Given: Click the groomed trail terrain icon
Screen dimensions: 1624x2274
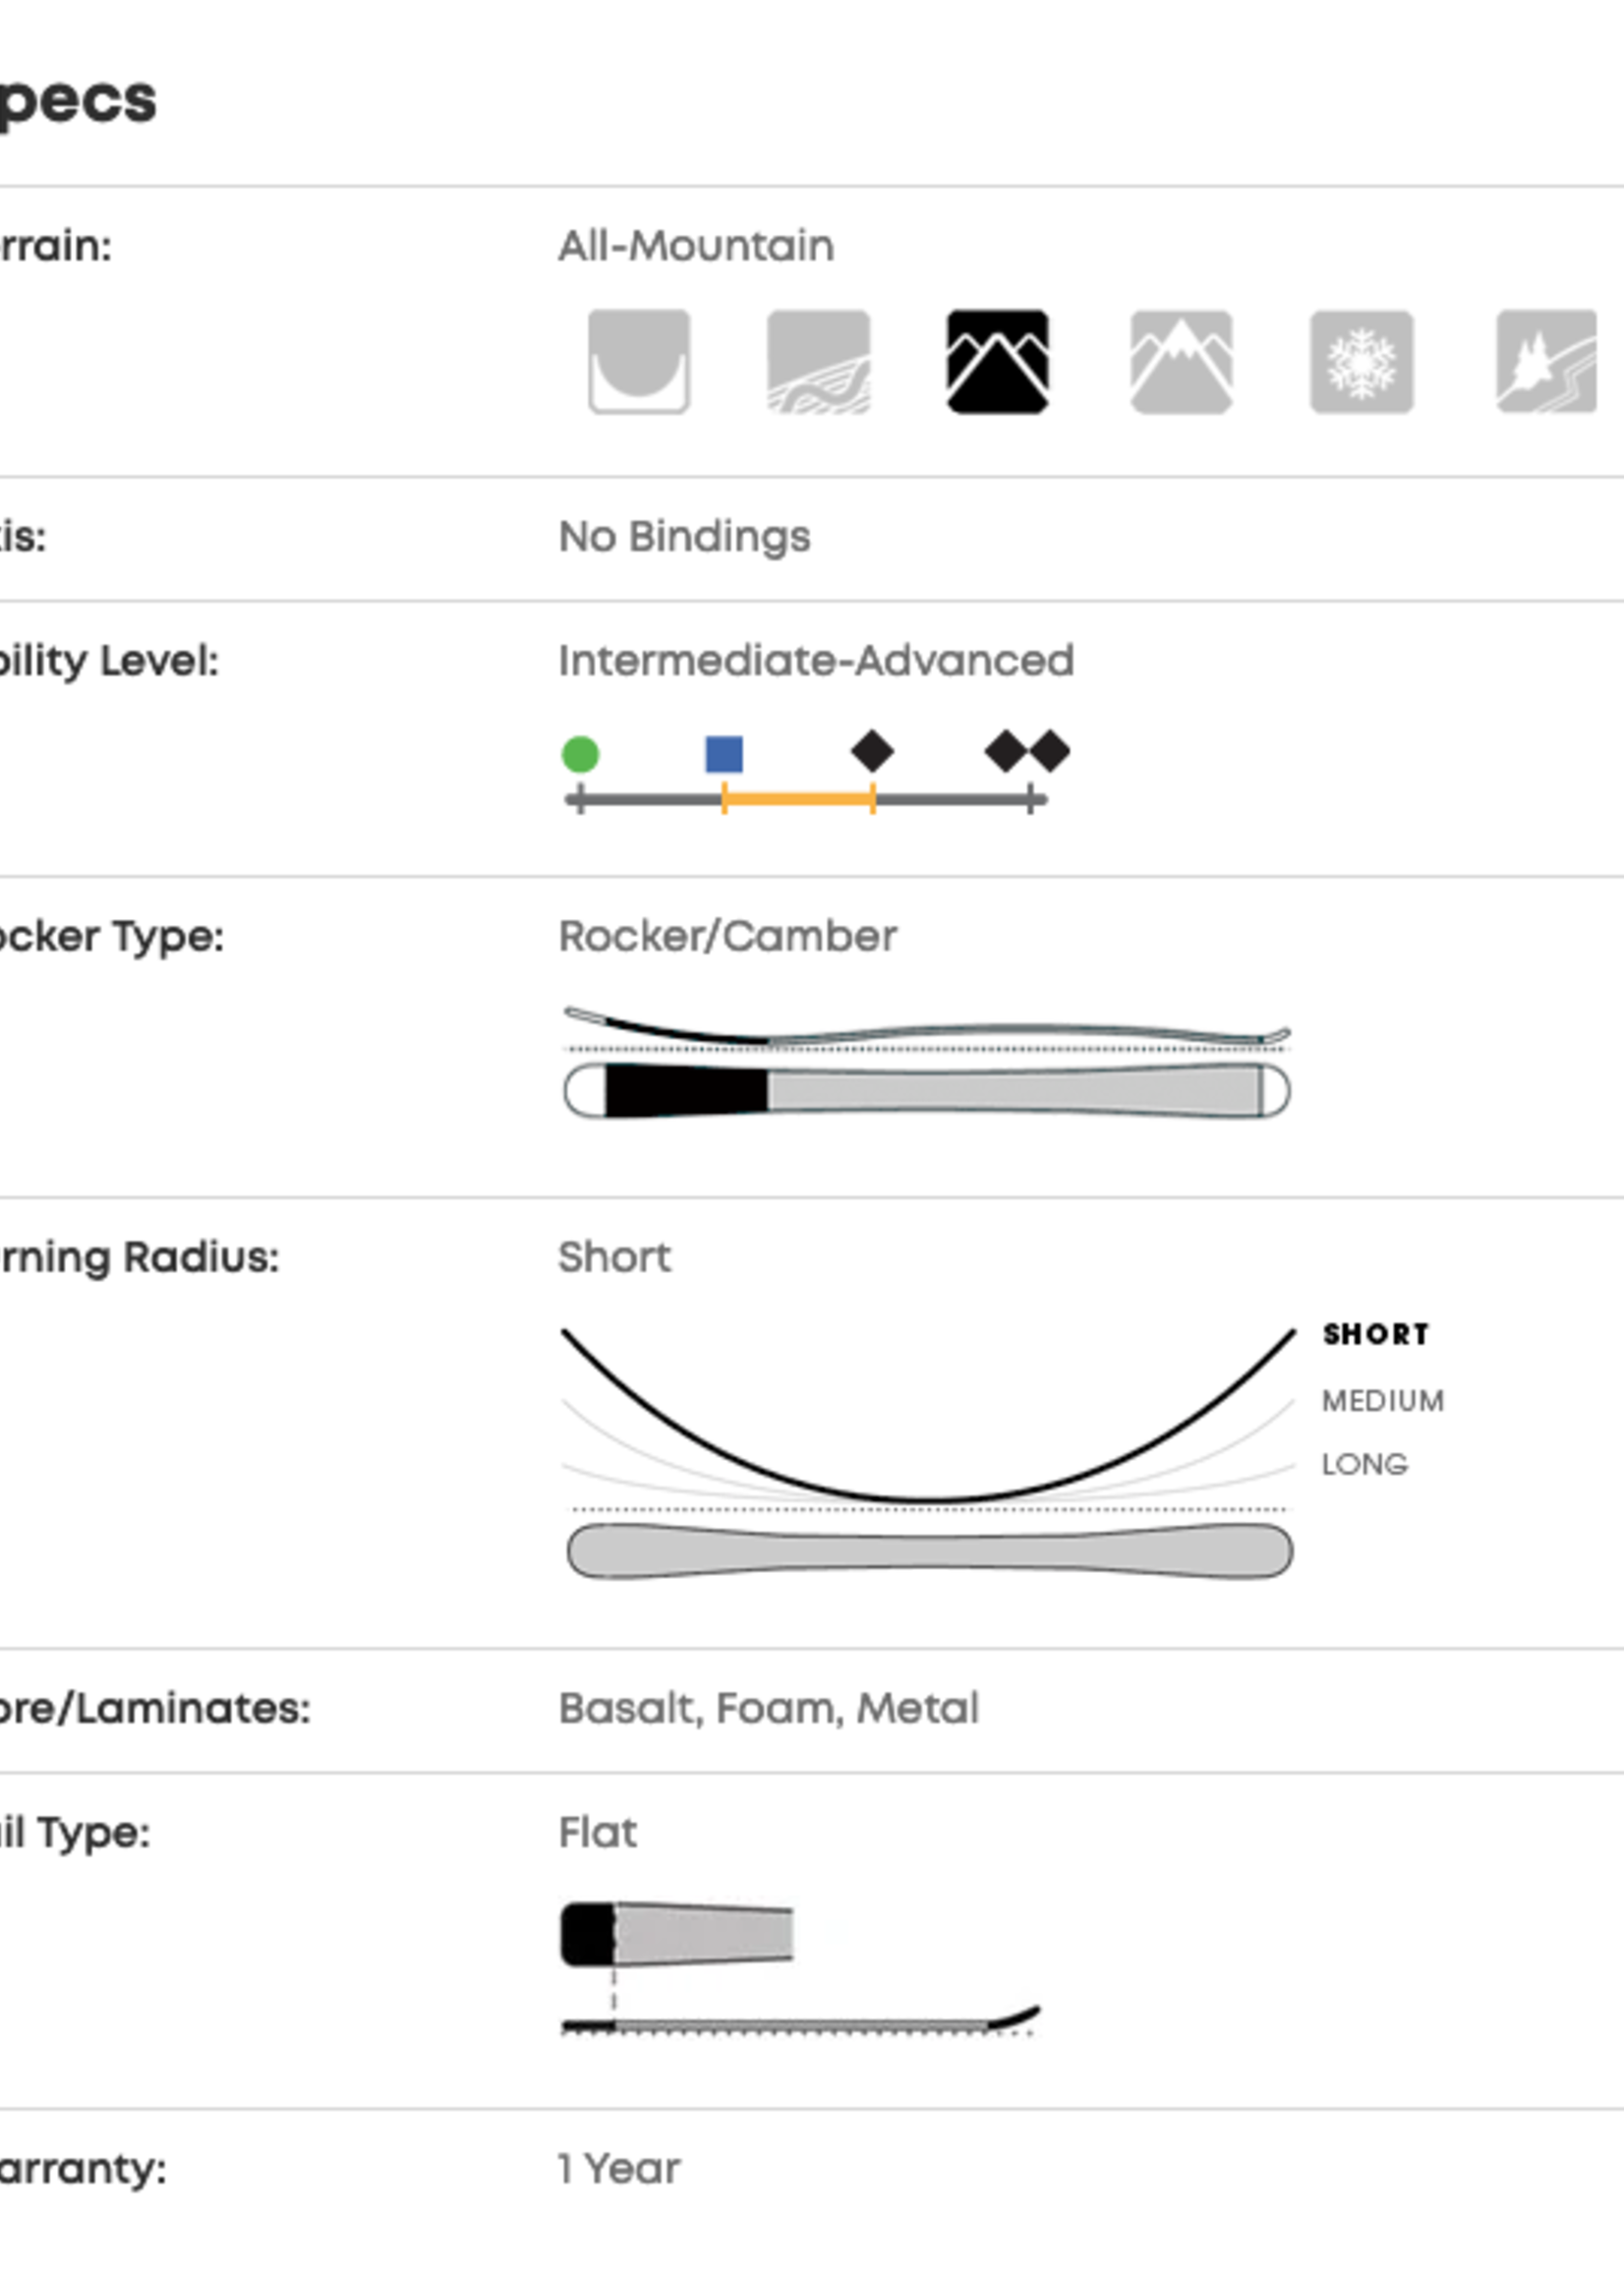Looking at the screenshot, I should 818,361.
